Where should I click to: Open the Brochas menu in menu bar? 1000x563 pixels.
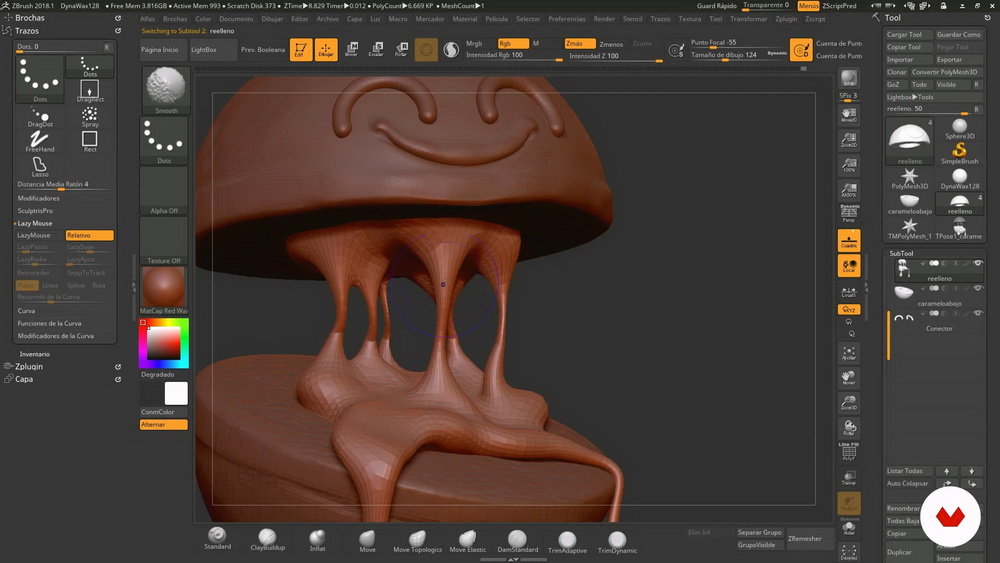point(175,19)
